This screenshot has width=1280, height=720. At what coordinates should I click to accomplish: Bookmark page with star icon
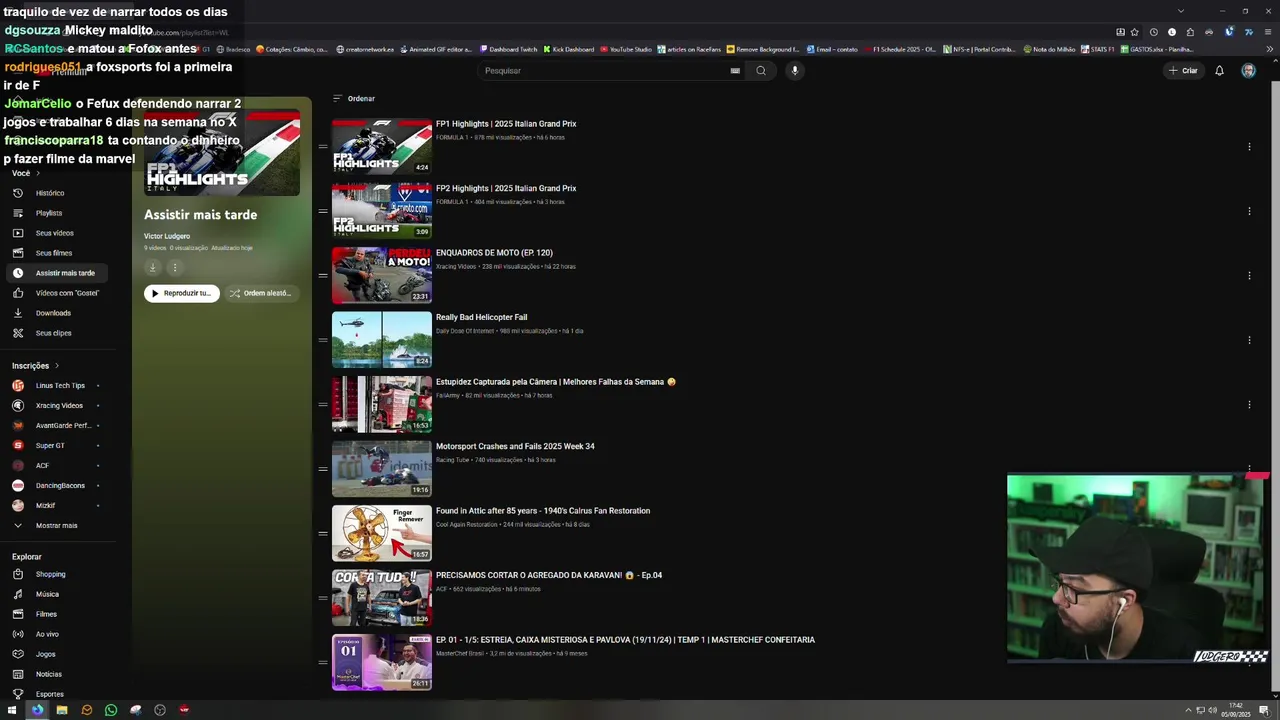(1134, 32)
